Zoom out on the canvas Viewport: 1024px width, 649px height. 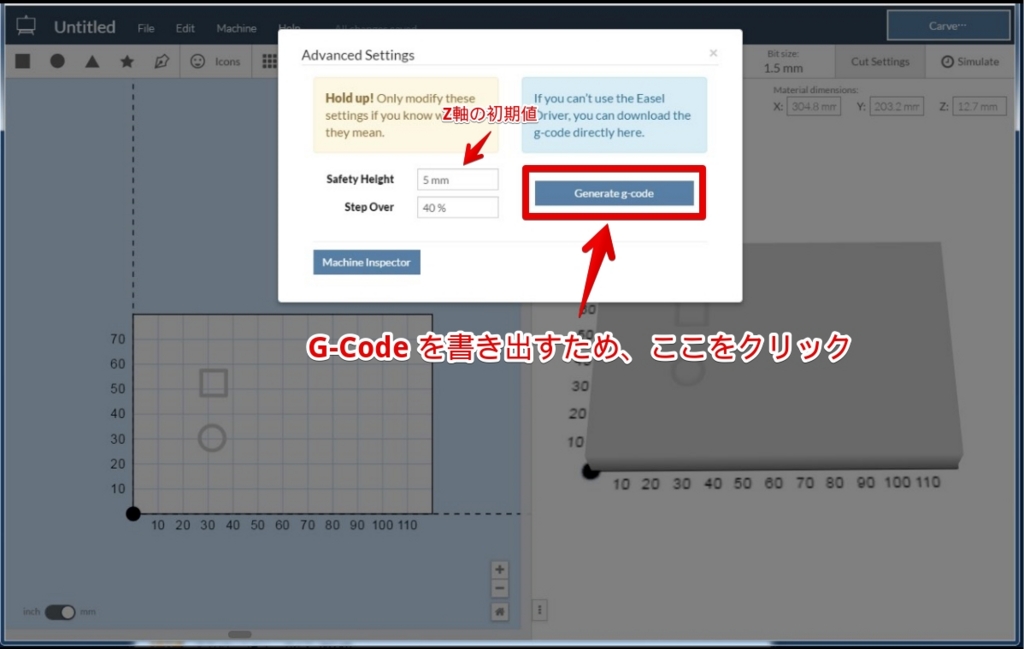click(x=500, y=589)
